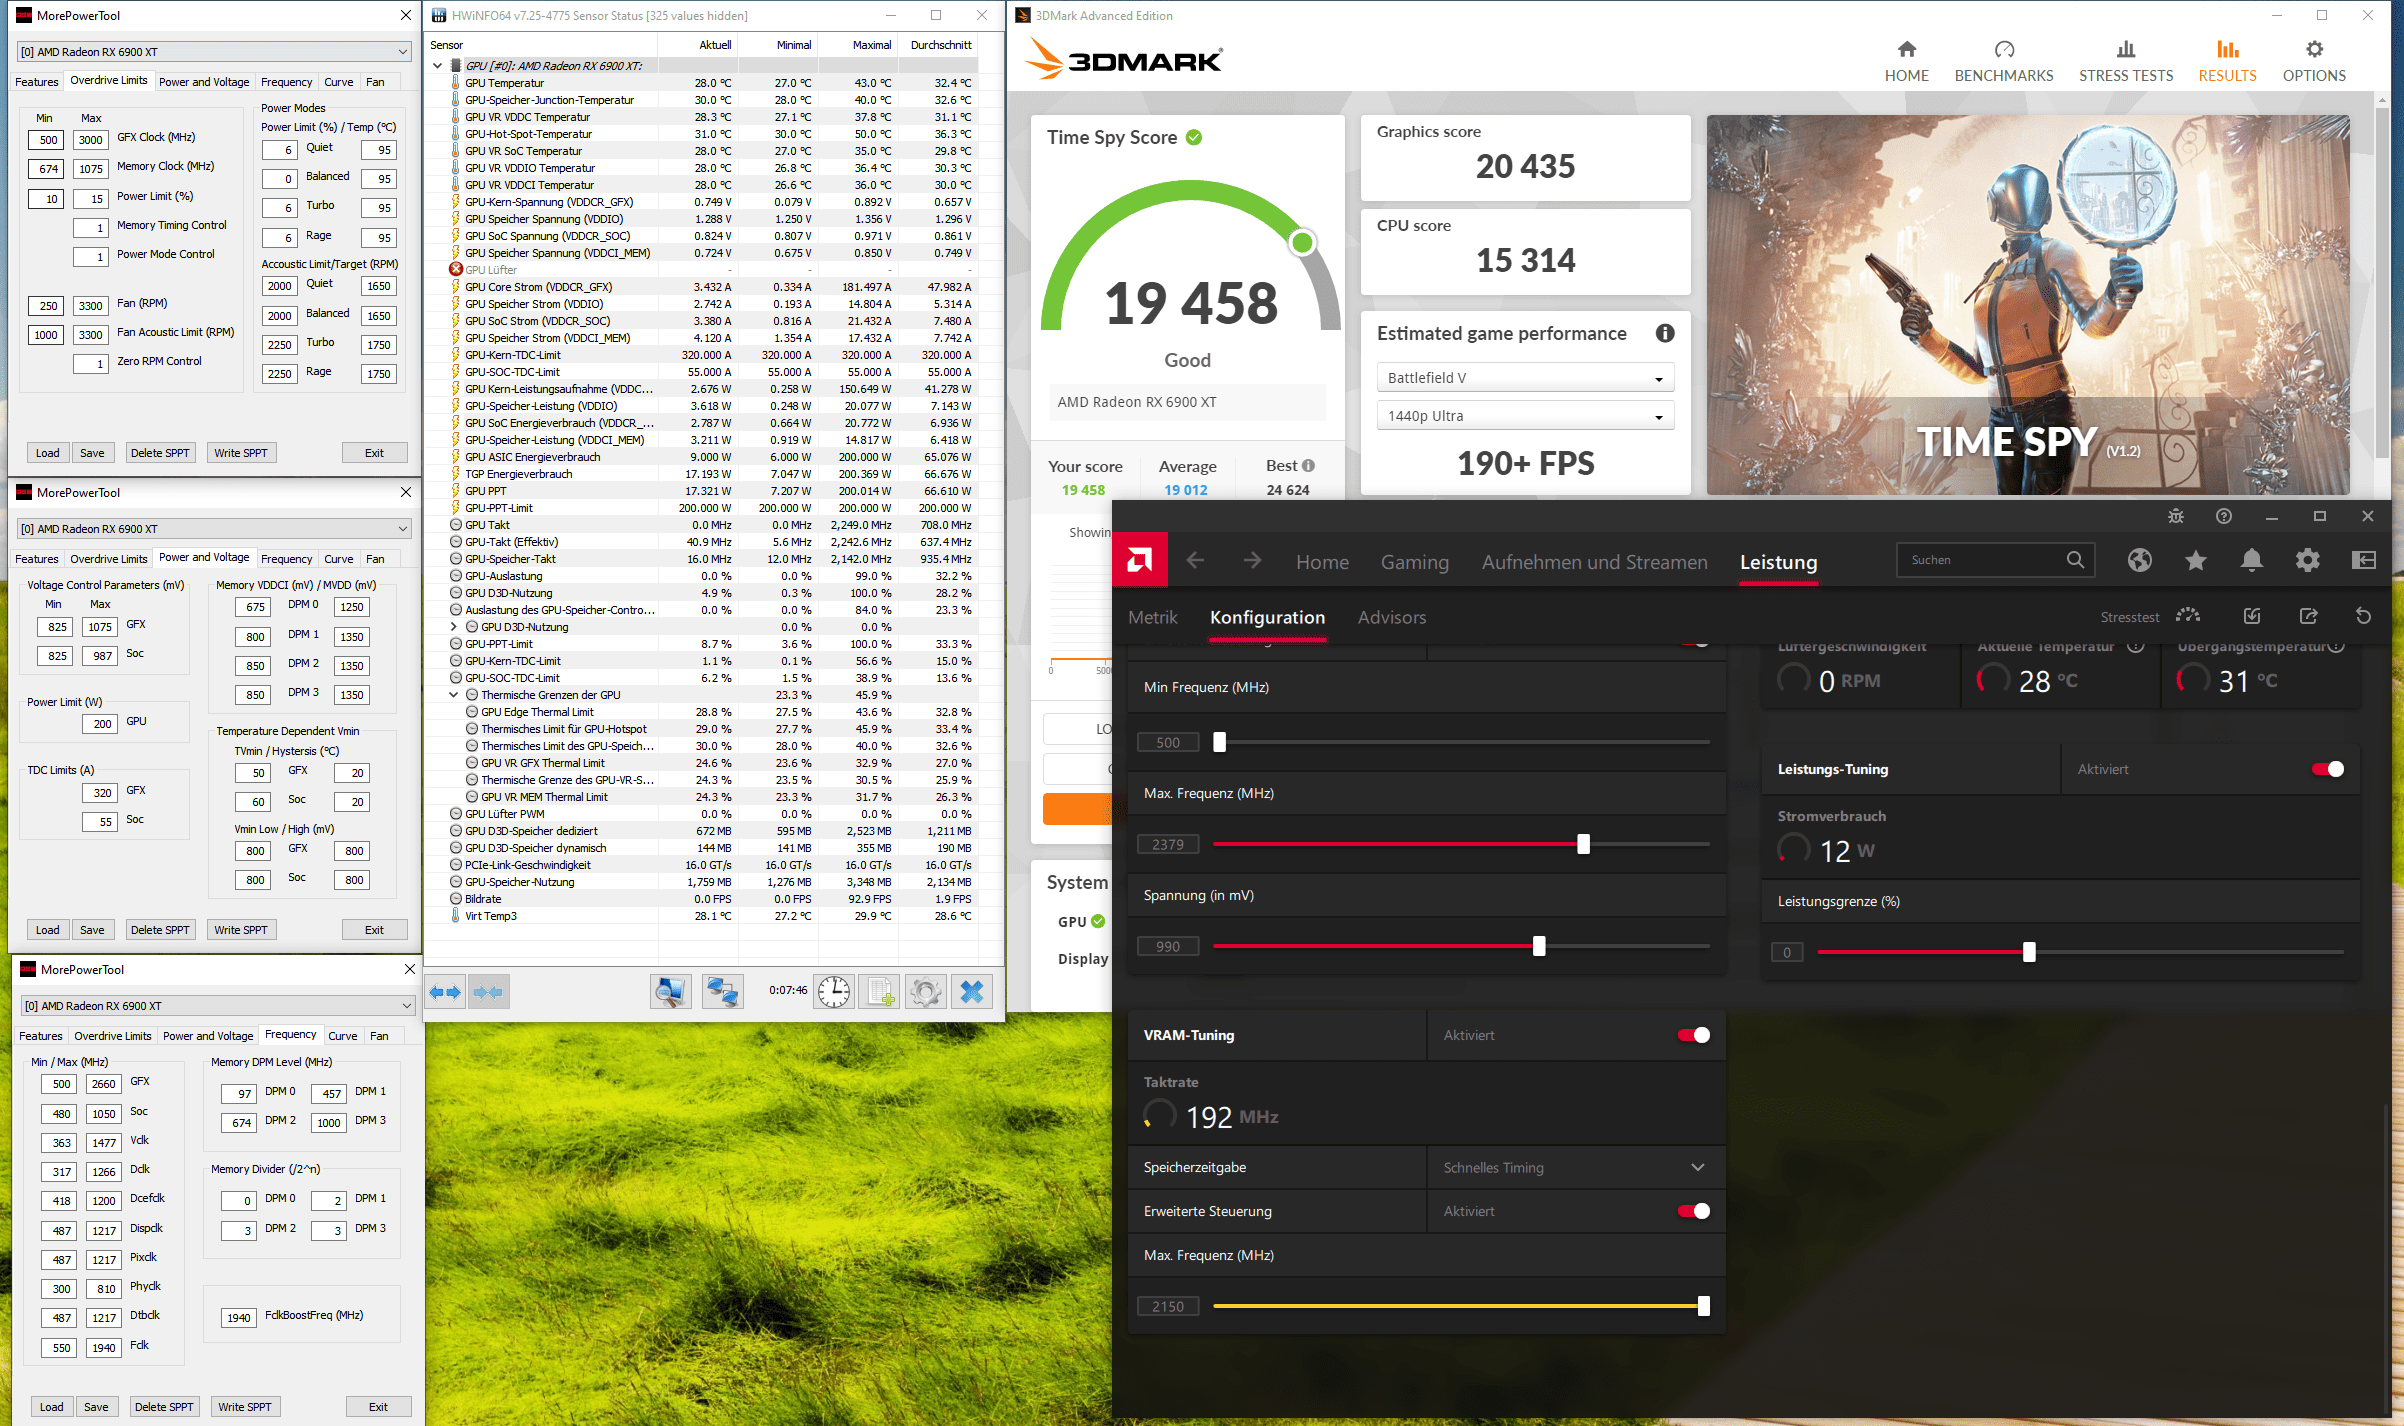Click the Spannung (in mV) slider handle
Image resolution: width=2404 pixels, height=1426 pixels.
point(1538,946)
